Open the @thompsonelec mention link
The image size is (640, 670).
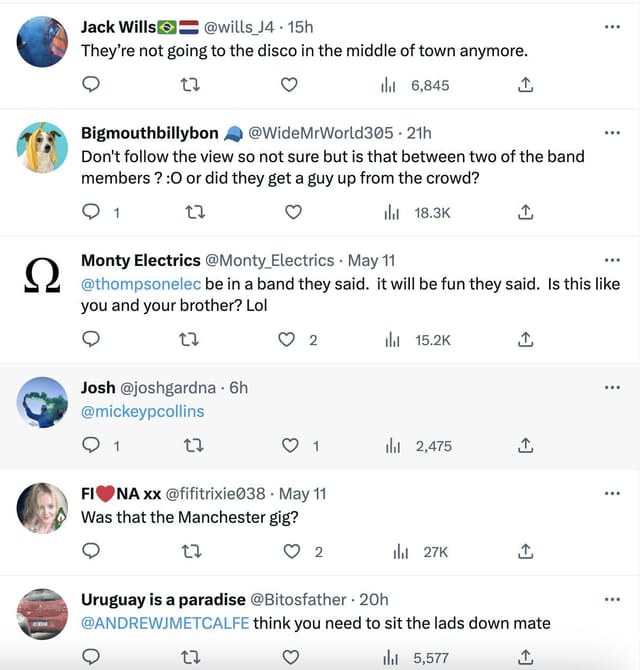click(141, 284)
